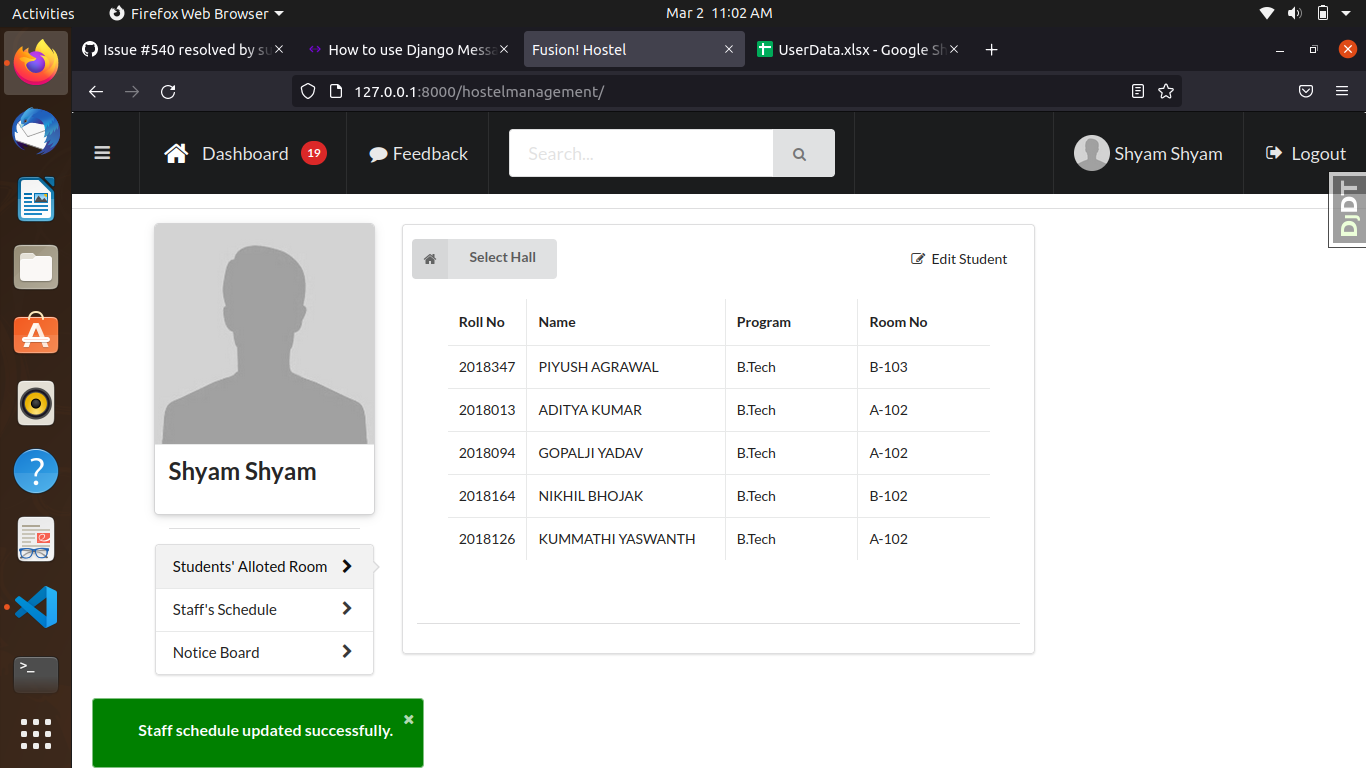Select the Fusion! Hostel tab
1366x768 pixels.
(x=634, y=49)
